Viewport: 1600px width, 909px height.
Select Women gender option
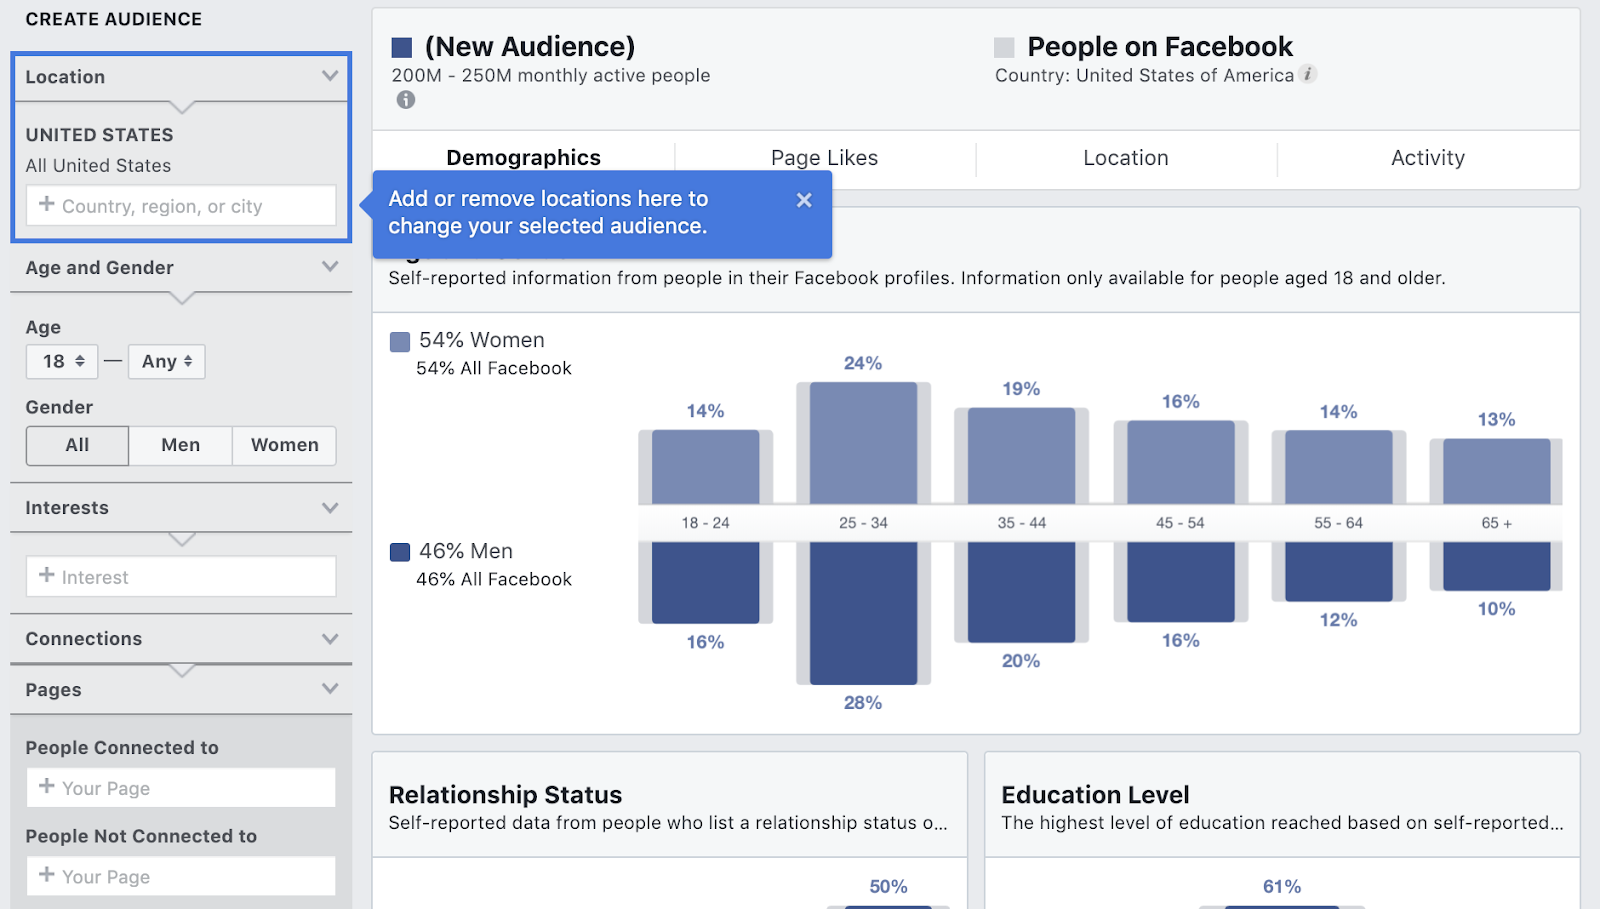coord(285,446)
